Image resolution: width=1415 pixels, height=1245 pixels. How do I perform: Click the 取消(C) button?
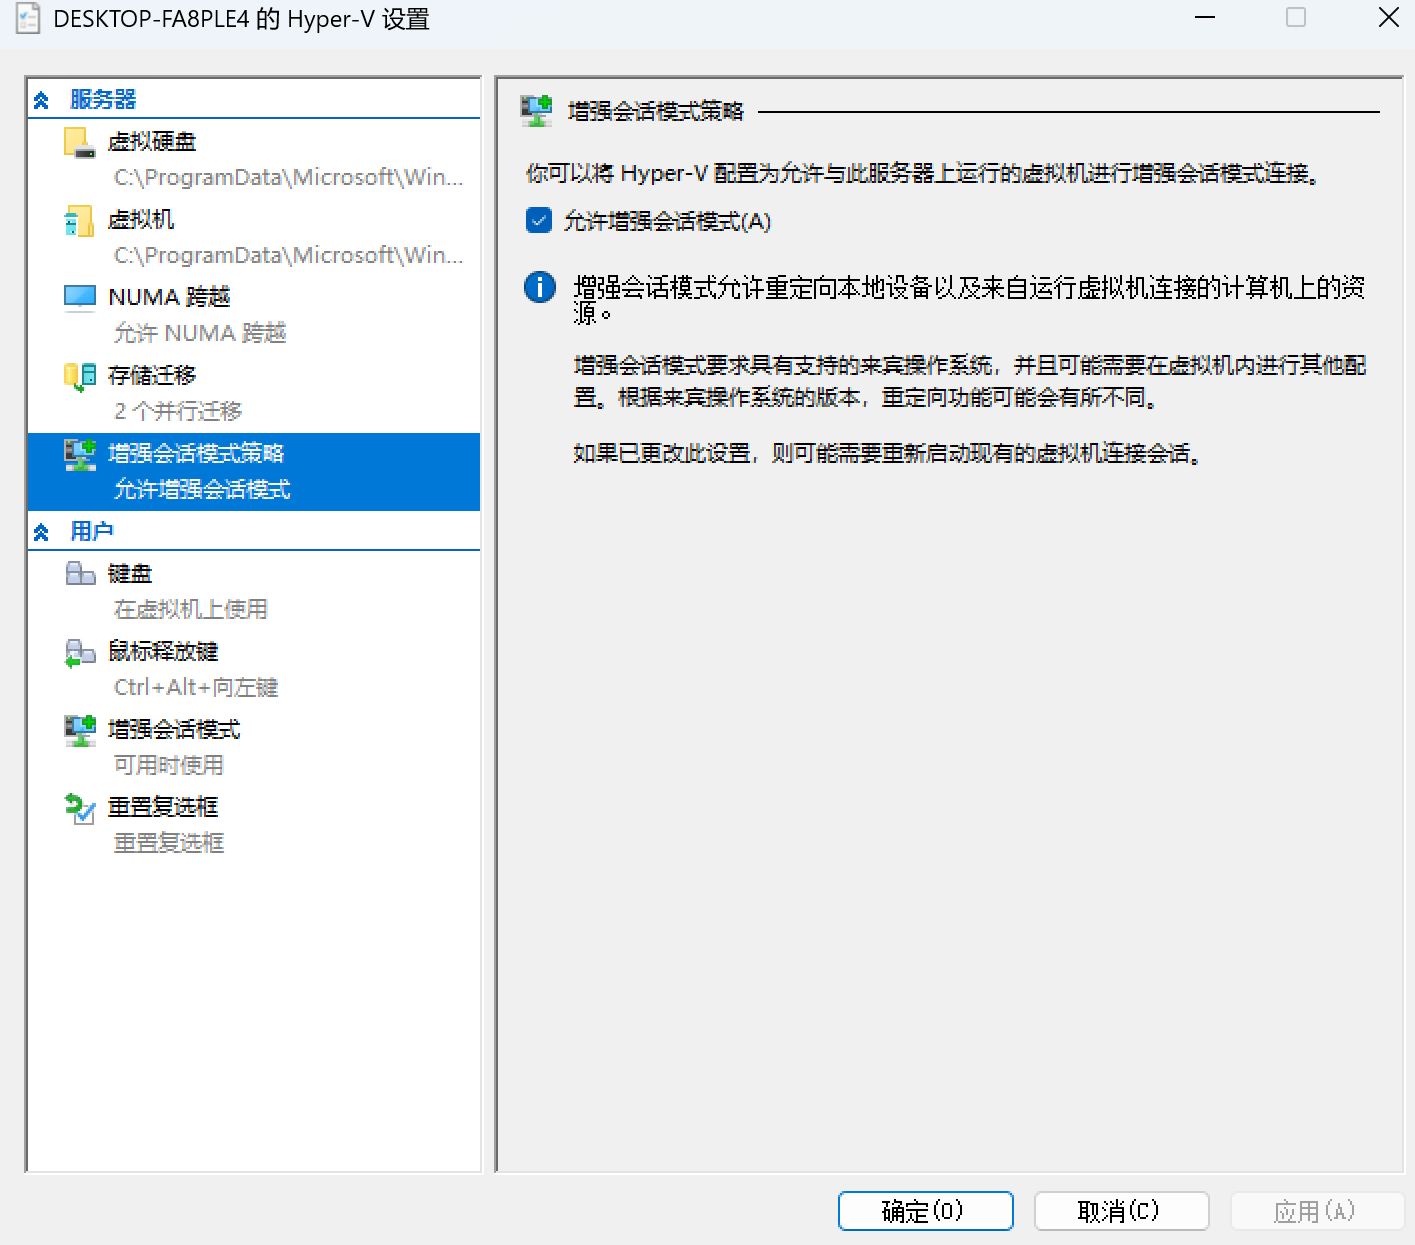pyautogui.click(x=1121, y=1211)
